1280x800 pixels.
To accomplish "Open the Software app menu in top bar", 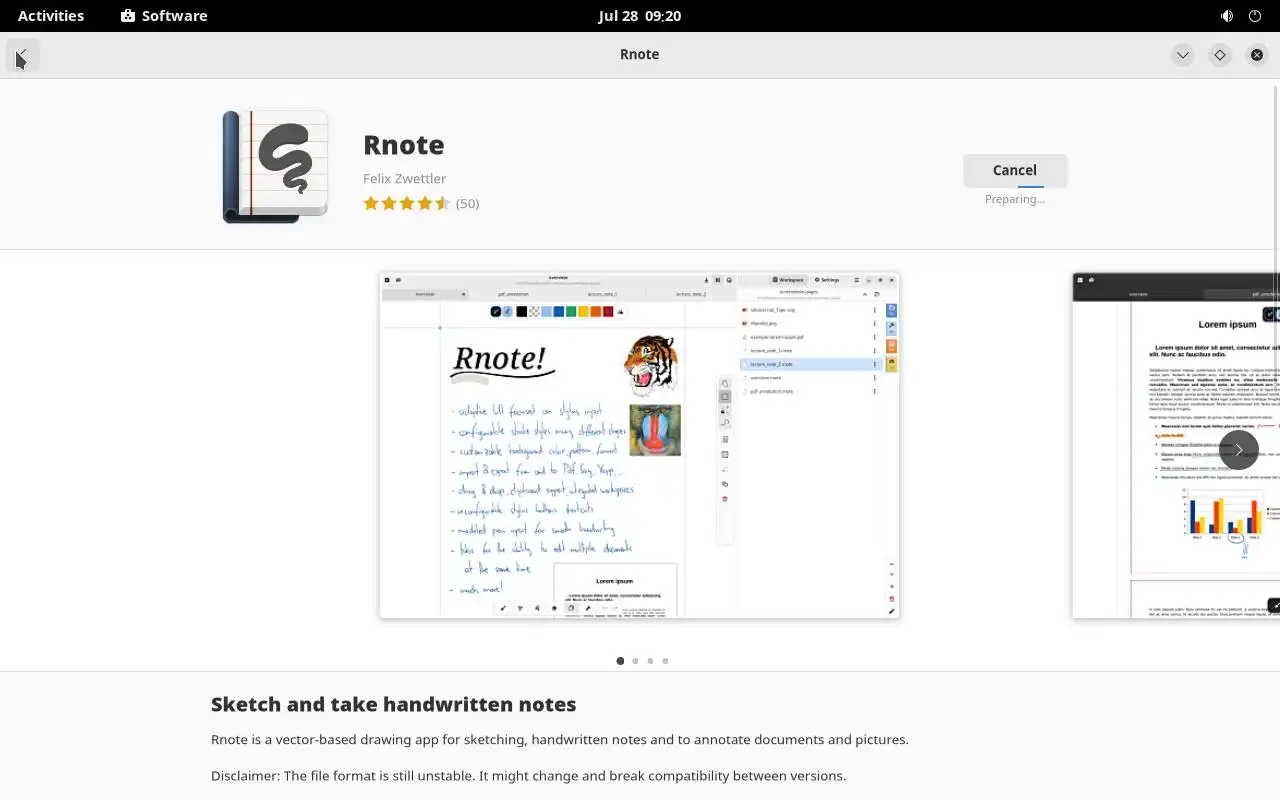I will [x=164, y=16].
